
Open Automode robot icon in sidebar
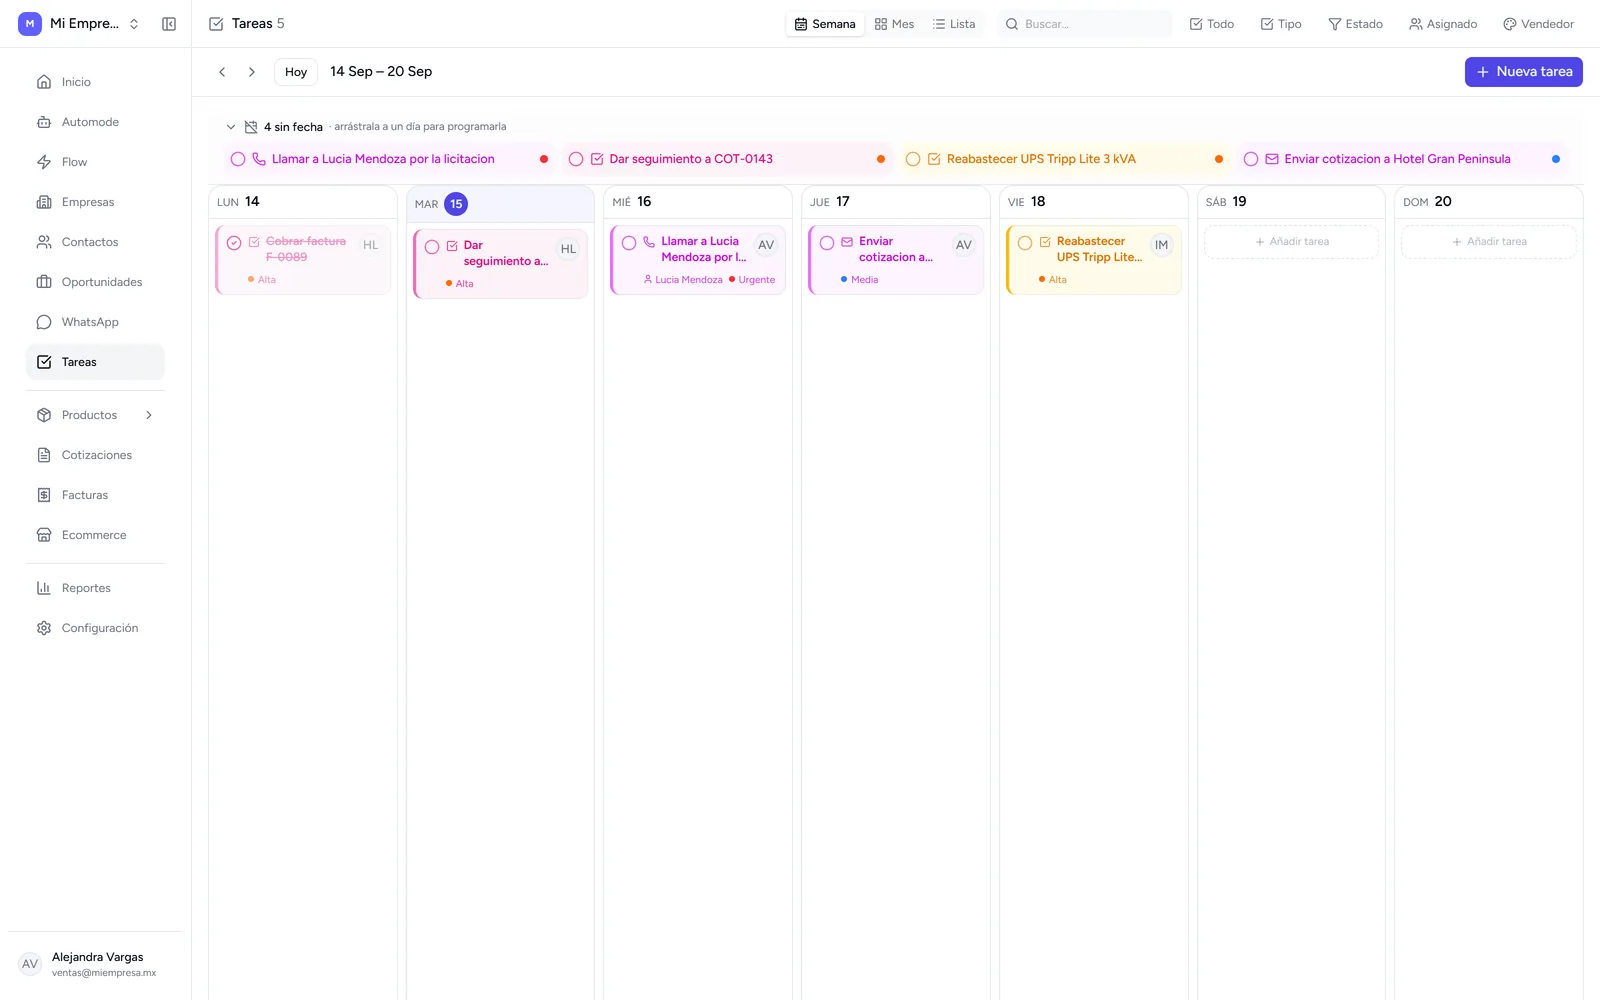[44, 122]
